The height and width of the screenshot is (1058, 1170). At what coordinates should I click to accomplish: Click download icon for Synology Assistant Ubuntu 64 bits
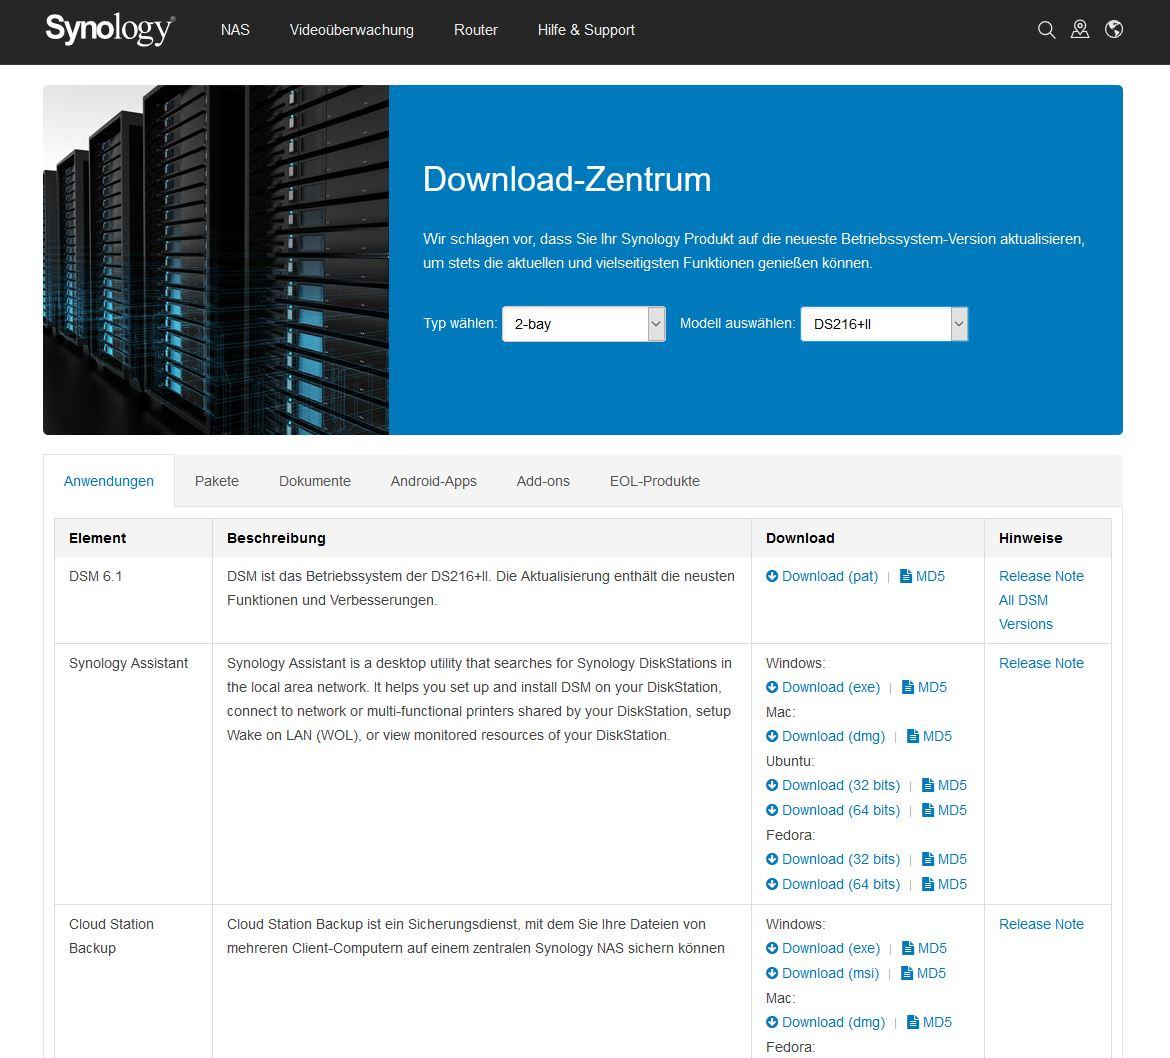pos(772,810)
